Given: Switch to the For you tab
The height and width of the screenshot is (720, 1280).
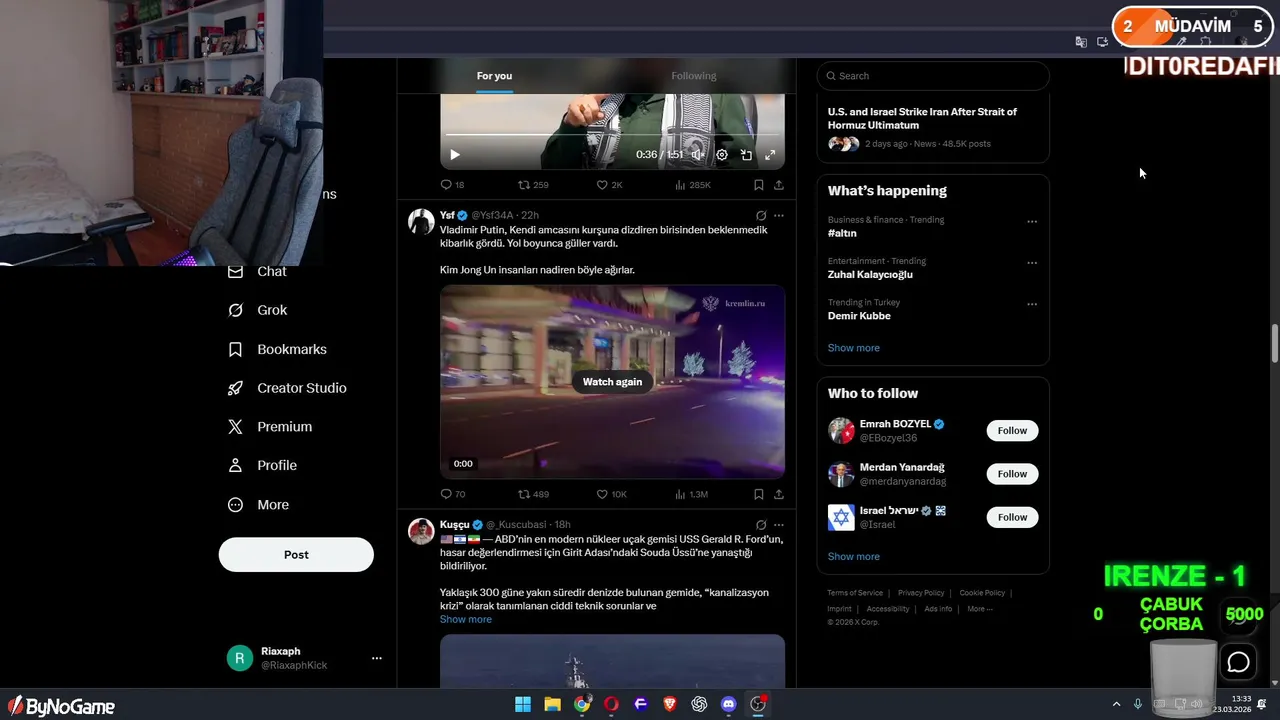Looking at the screenshot, I should point(494,76).
